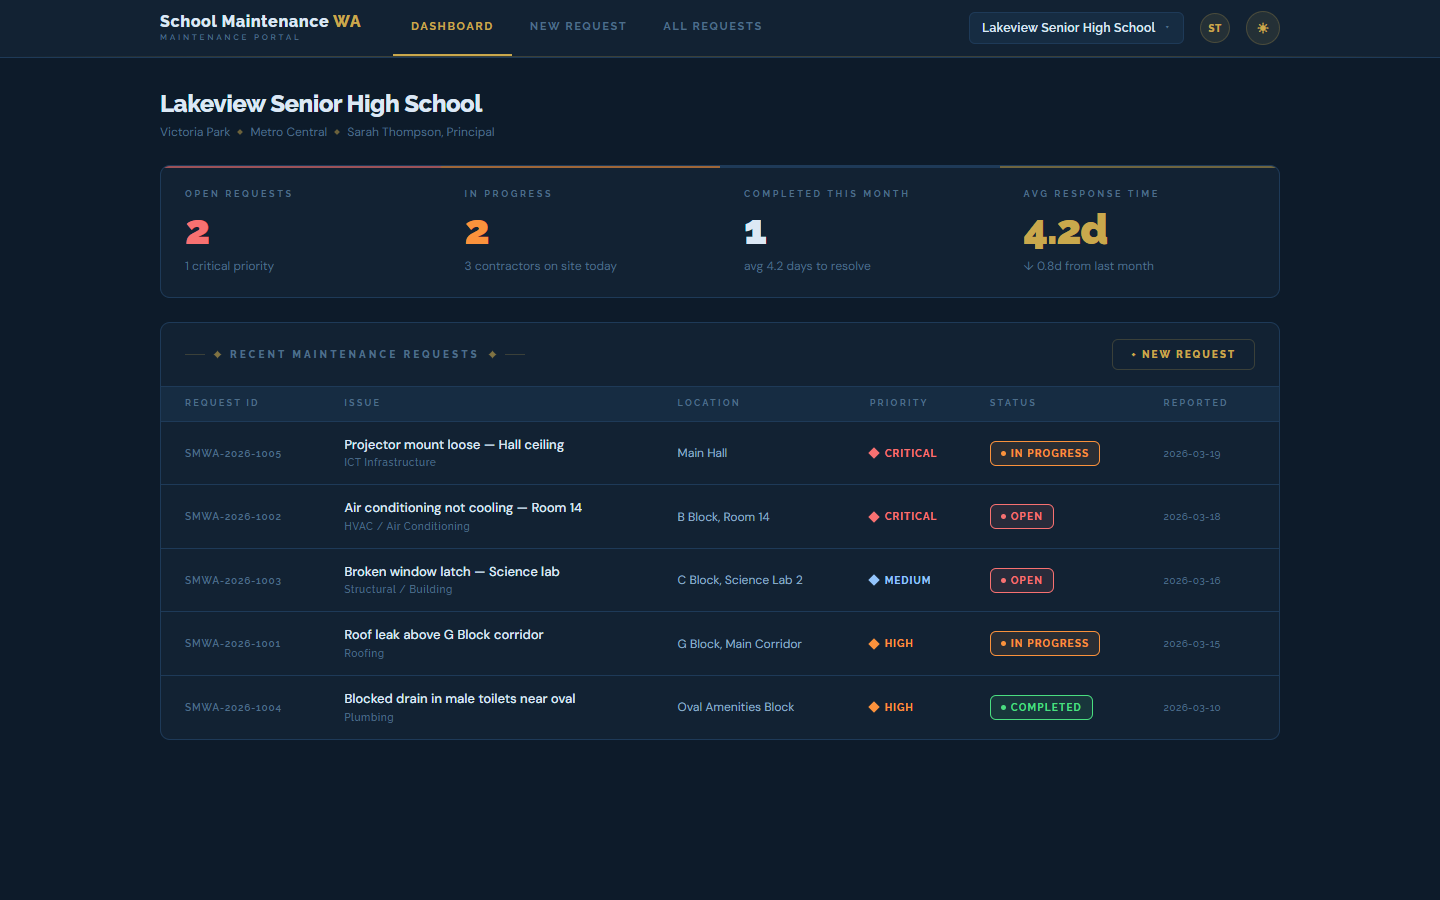This screenshot has width=1440, height=900.
Task: Toggle the COMPLETED status badge on blocked drain request
Action: [1041, 707]
